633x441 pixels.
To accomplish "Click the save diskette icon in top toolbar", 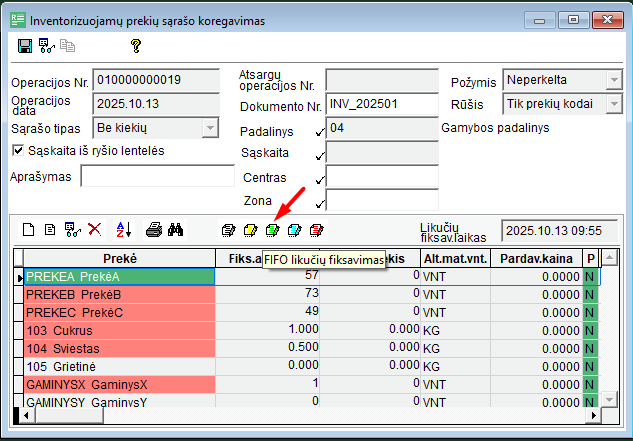I will point(25,46).
